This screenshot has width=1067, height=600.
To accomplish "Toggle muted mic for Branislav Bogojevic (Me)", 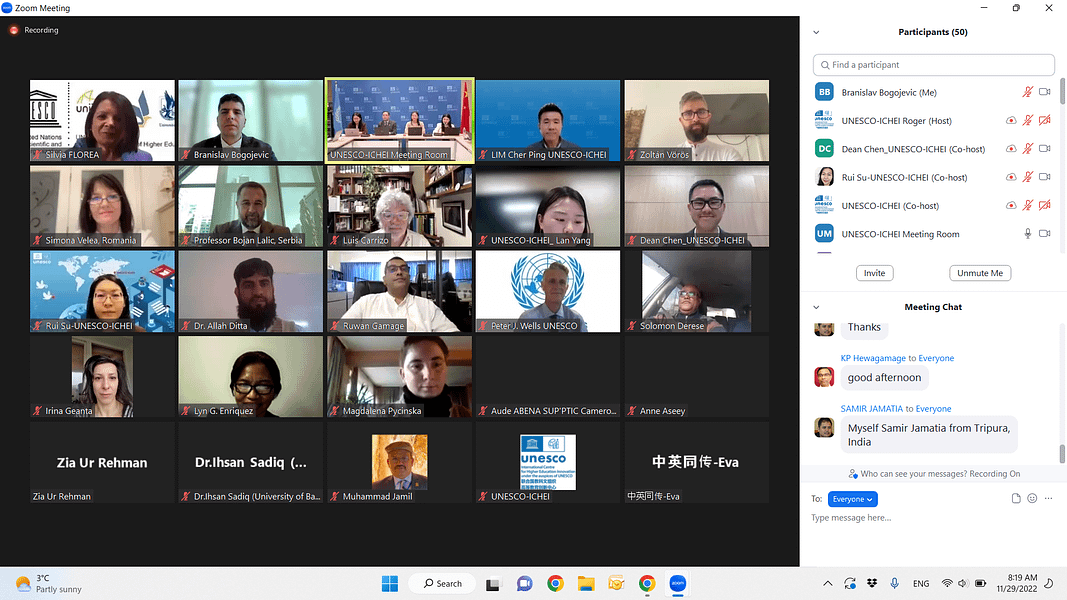I will pyautogui.click(x=1027, y=92).
